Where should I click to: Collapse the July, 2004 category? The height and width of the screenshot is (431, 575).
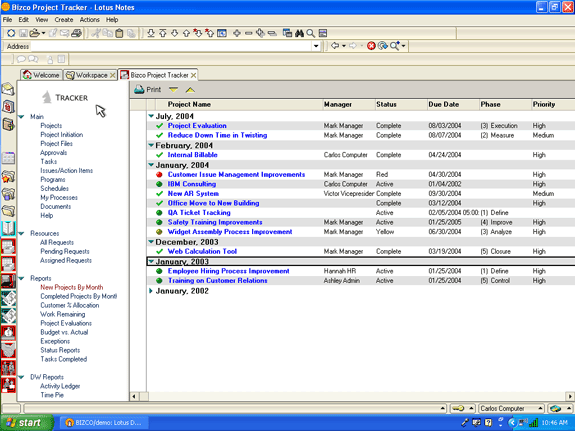pos(151,116)
